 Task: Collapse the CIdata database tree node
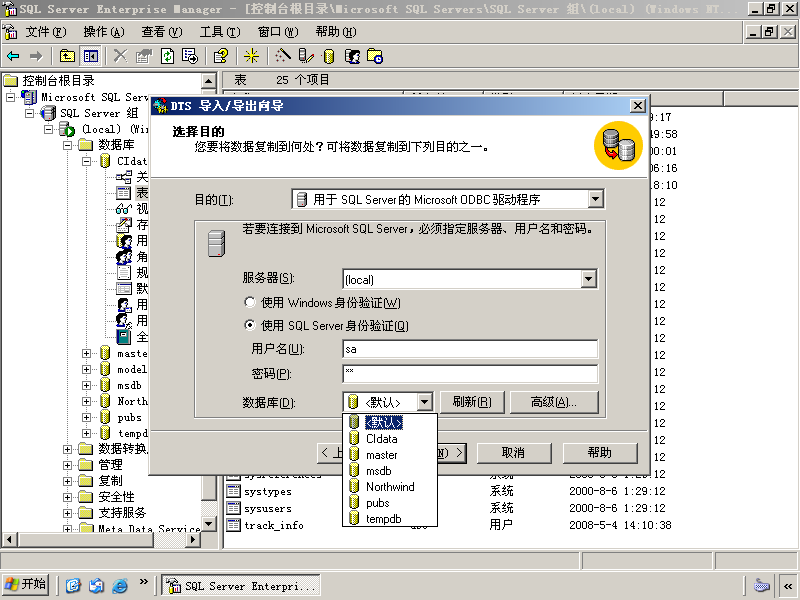pyautogui.click(x=87, y=161)
